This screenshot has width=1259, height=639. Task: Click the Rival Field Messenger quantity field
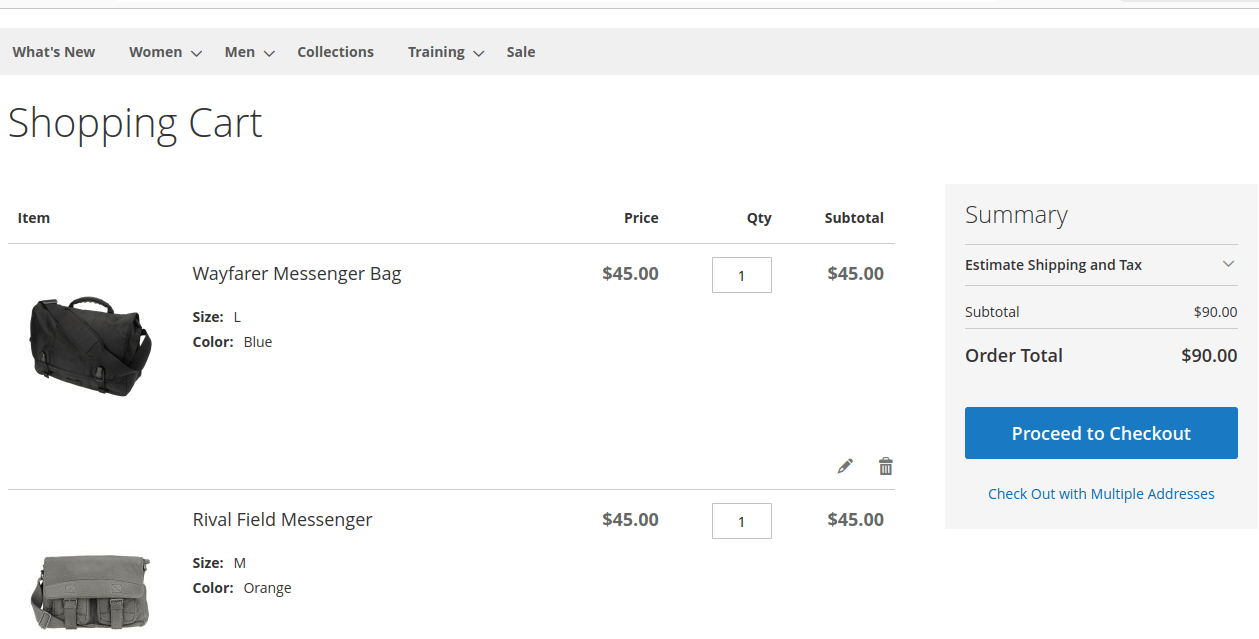coord(741,520)
